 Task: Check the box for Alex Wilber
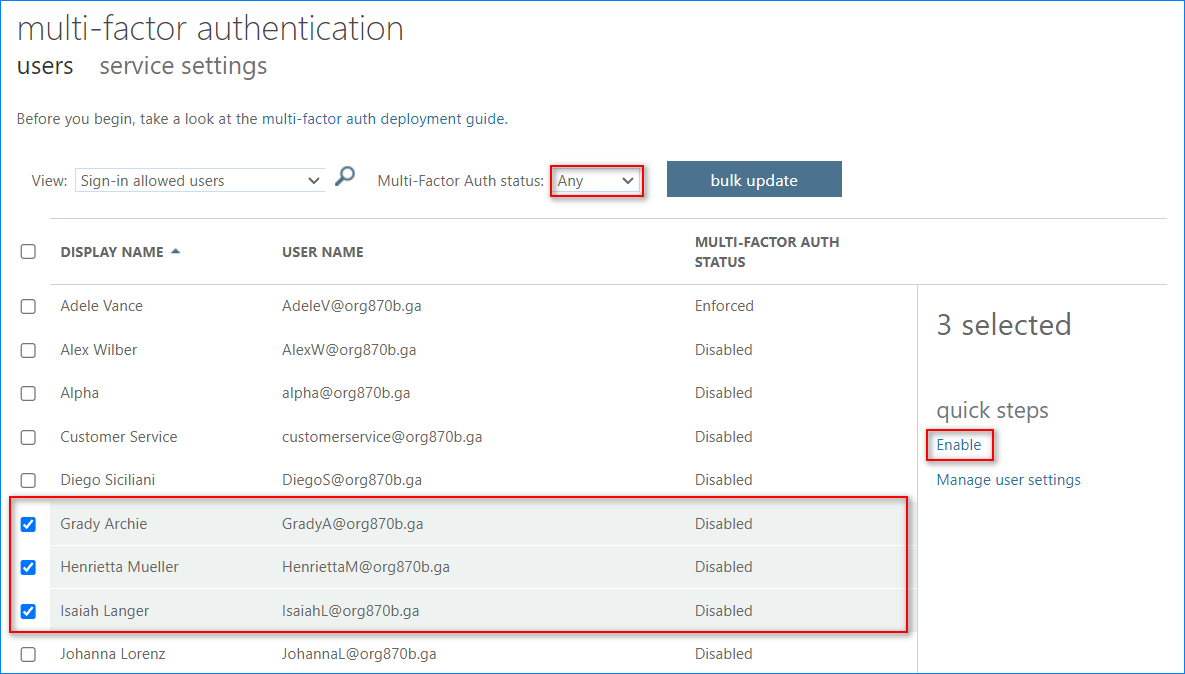(28, 350)
